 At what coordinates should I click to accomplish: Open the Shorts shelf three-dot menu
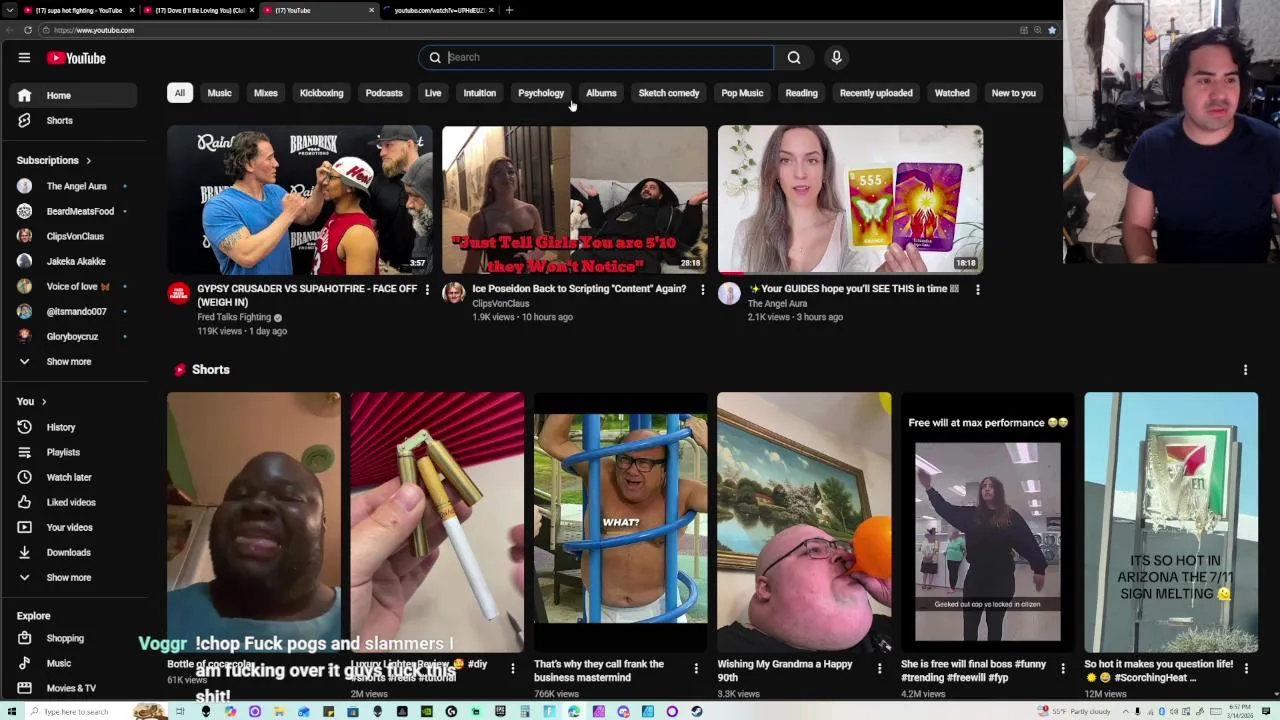click(x=1245, y=370)
